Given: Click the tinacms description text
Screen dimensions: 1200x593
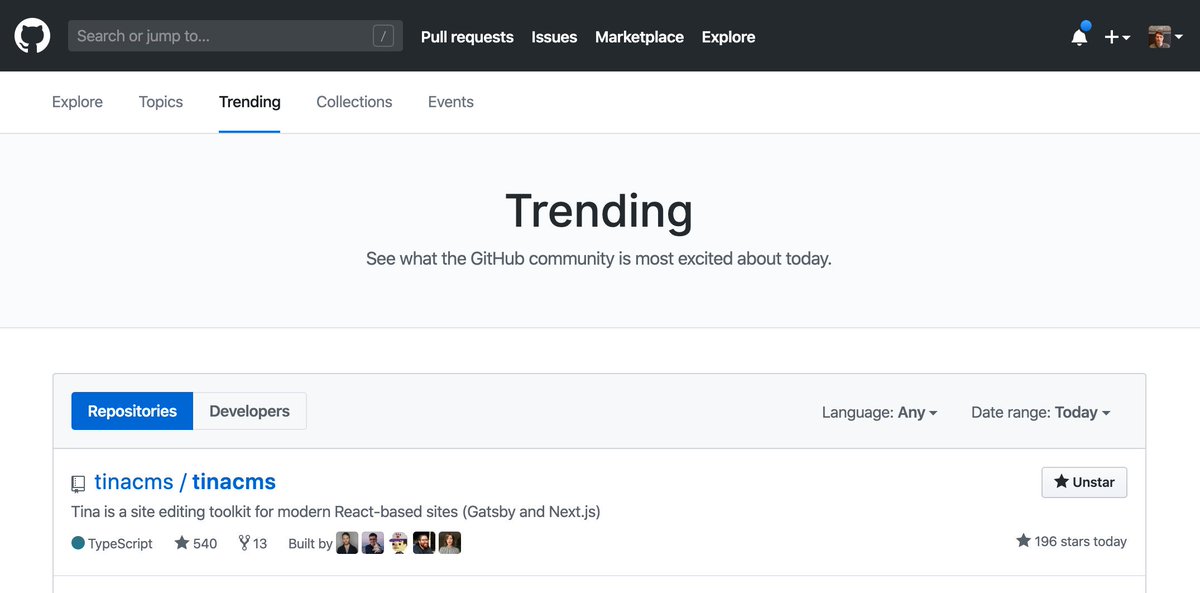Looking at the screenshot, I should tap(336, 512).
